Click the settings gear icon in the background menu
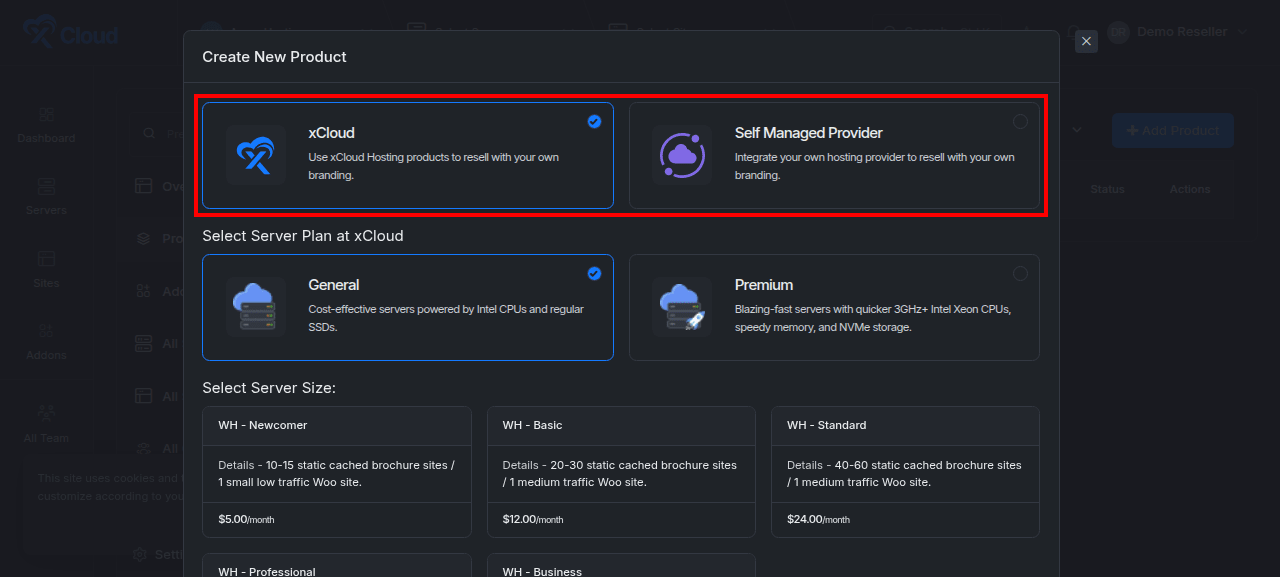 click(141, 554)
